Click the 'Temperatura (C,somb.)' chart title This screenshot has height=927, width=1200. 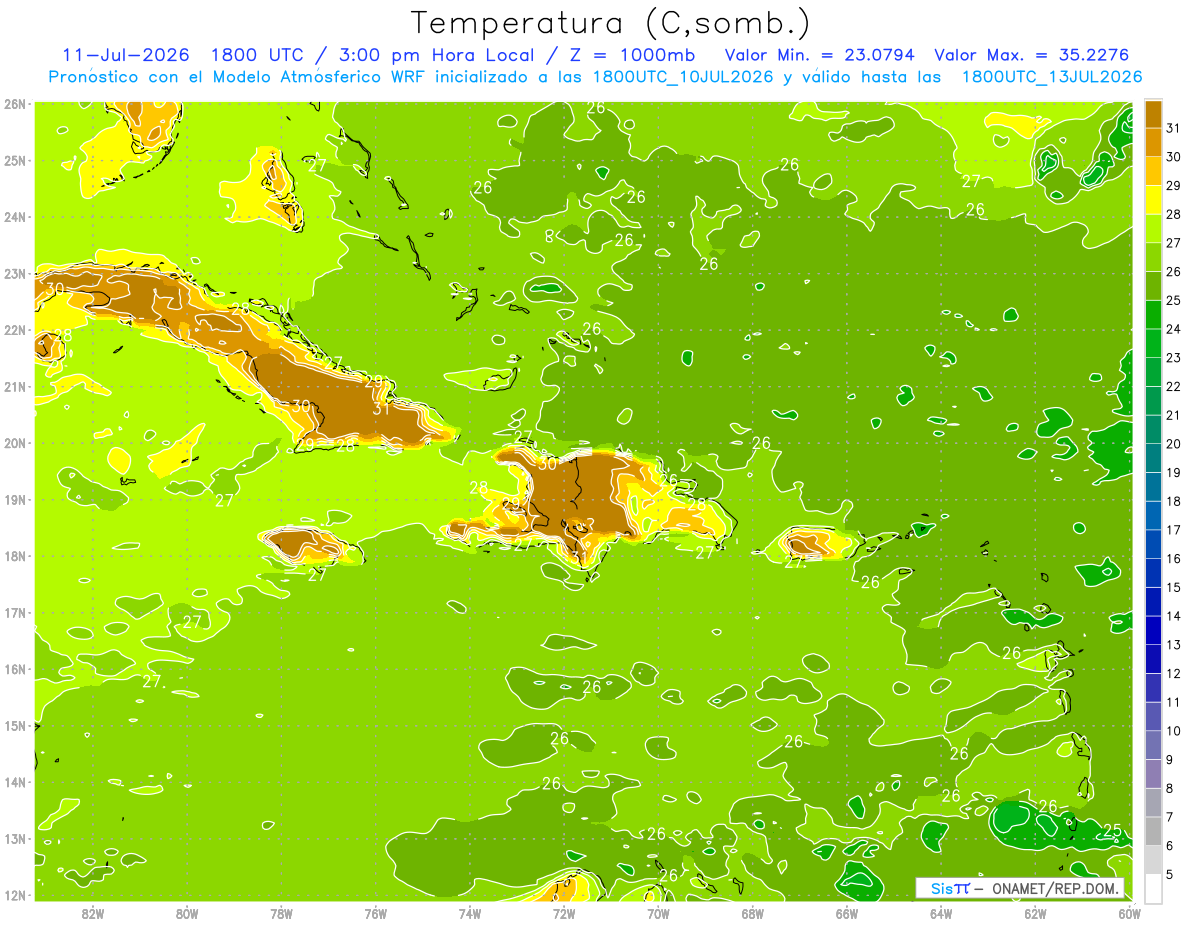[x=610, y=23]
